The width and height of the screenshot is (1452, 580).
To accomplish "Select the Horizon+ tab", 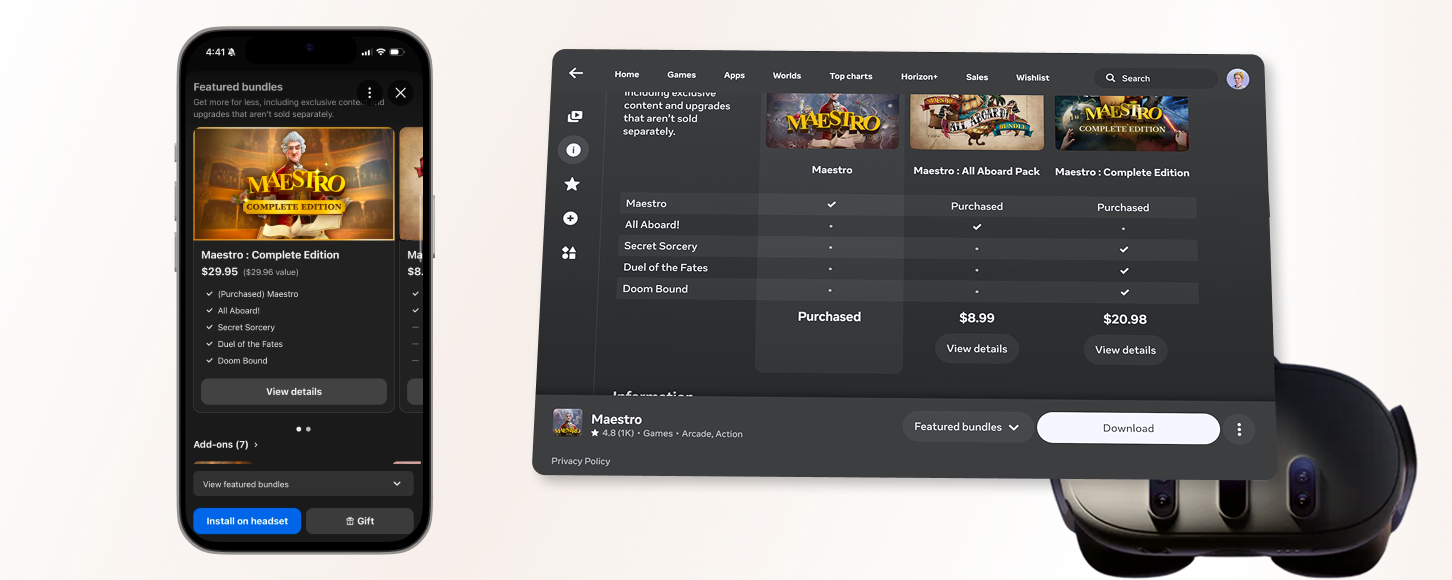I will tap(919, 77).
